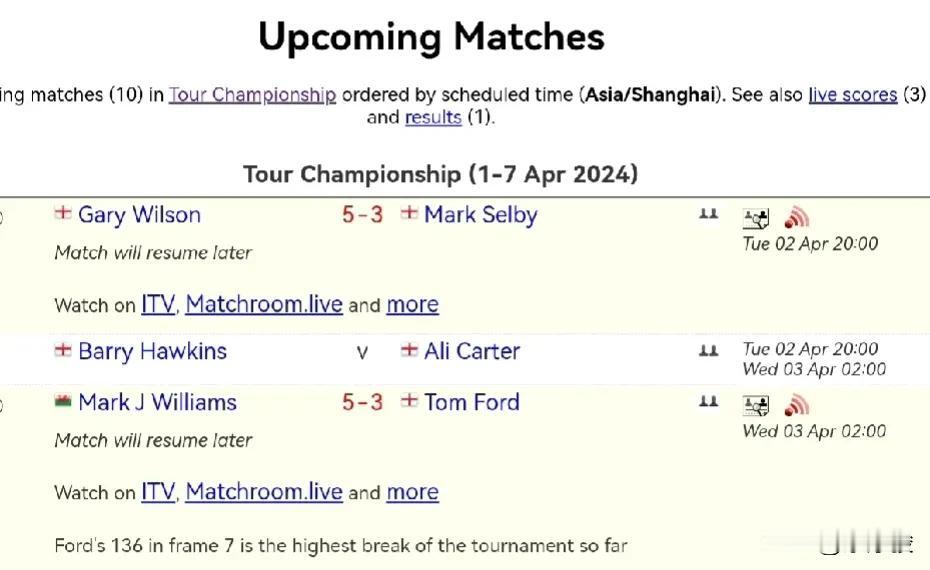Go to the live scores link
This screenshot has height=570, width=930.
tap(853, 95)
